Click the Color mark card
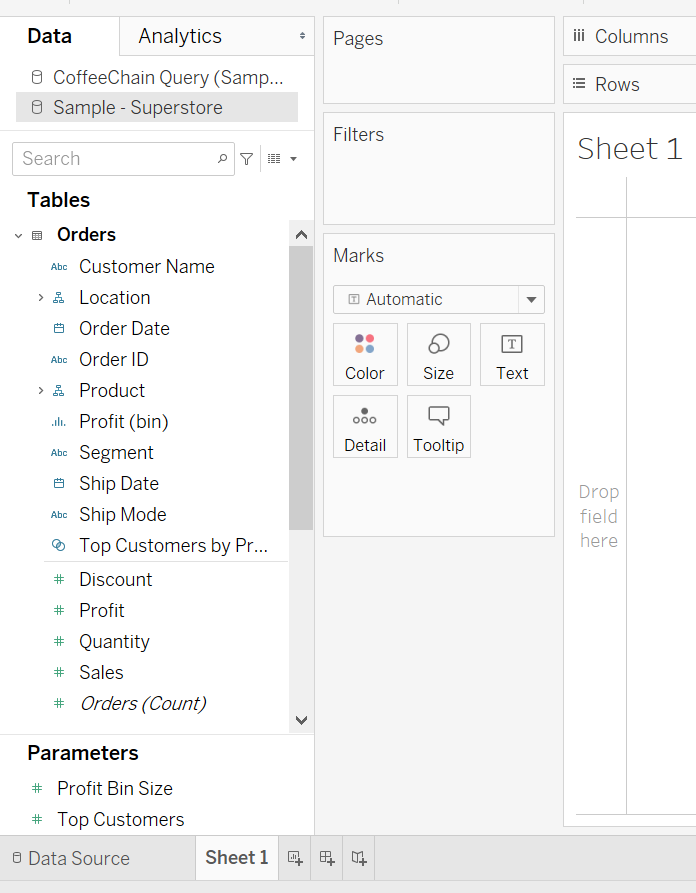 [365, 354]
